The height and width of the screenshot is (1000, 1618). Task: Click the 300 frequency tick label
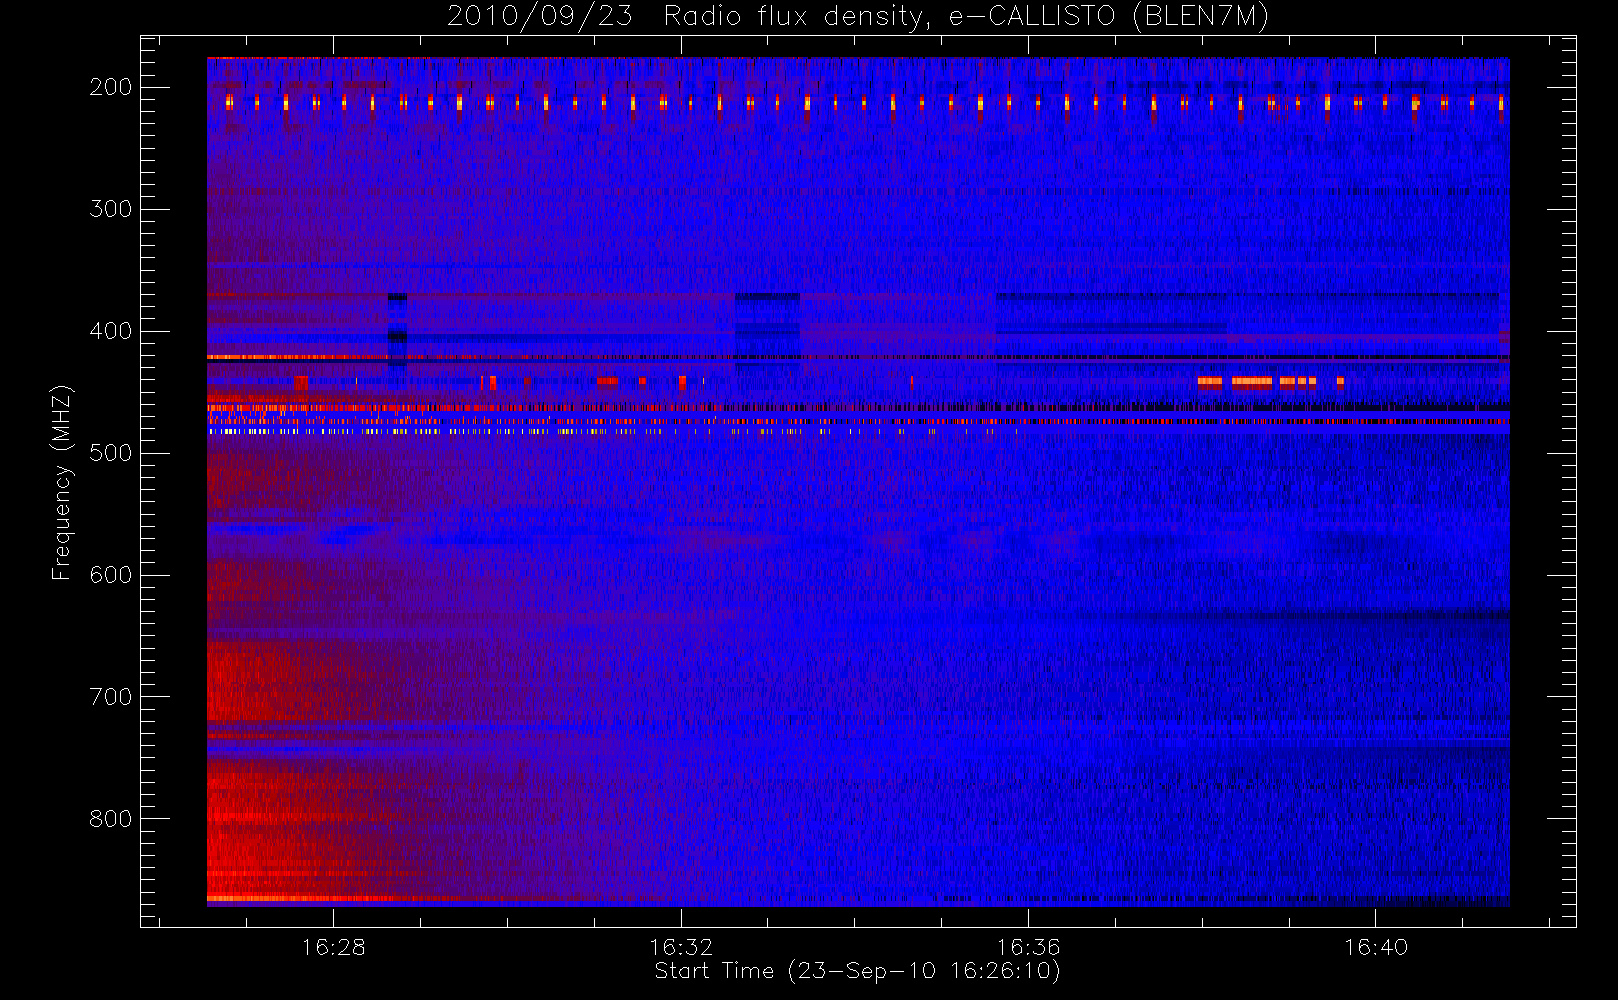pos(111,209)
